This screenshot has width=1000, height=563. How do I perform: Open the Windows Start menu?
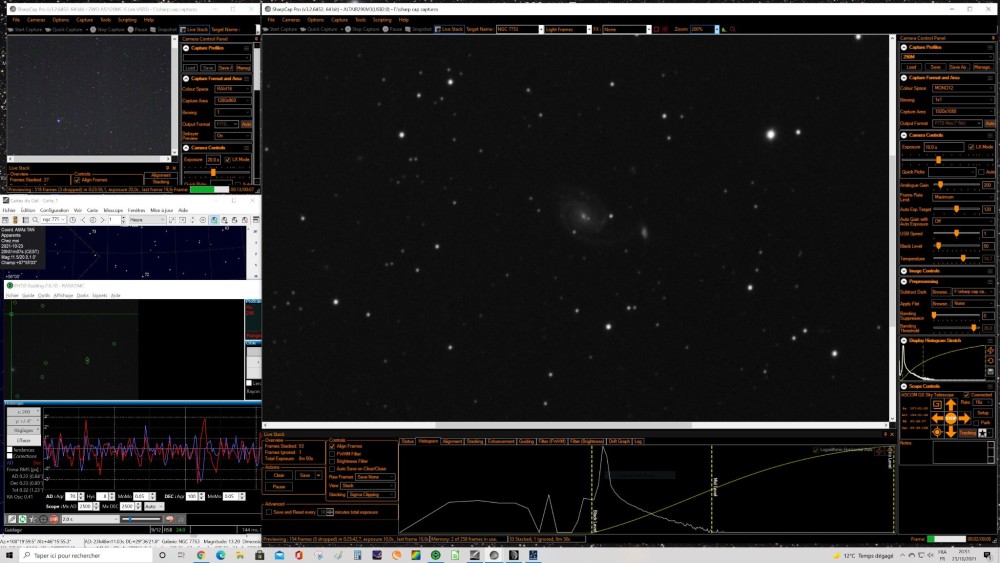point(9,555)
